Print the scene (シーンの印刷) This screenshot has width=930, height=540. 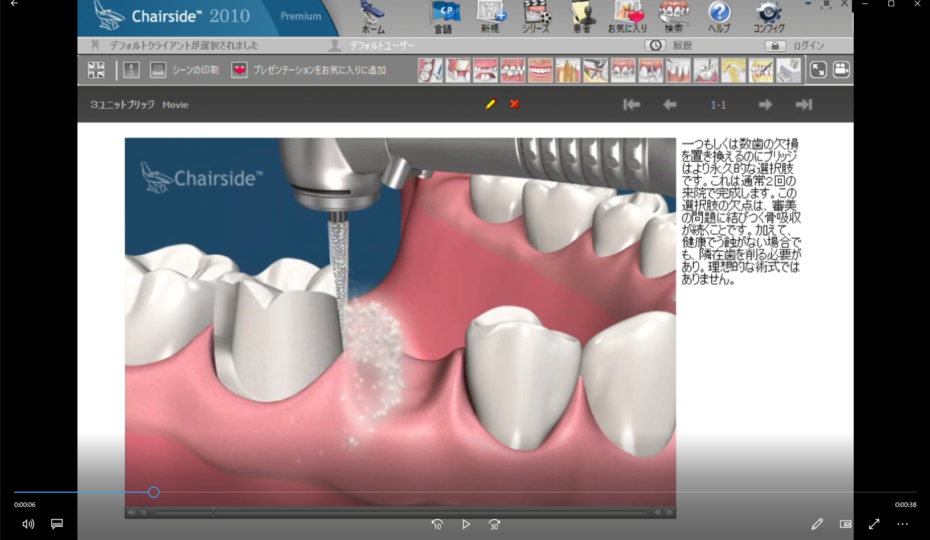coord(184,70)
